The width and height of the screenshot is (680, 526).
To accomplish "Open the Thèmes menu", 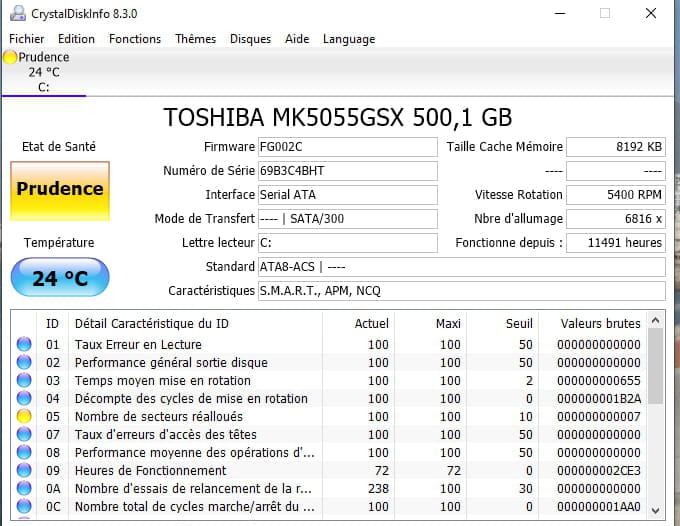I will [195, 39].
